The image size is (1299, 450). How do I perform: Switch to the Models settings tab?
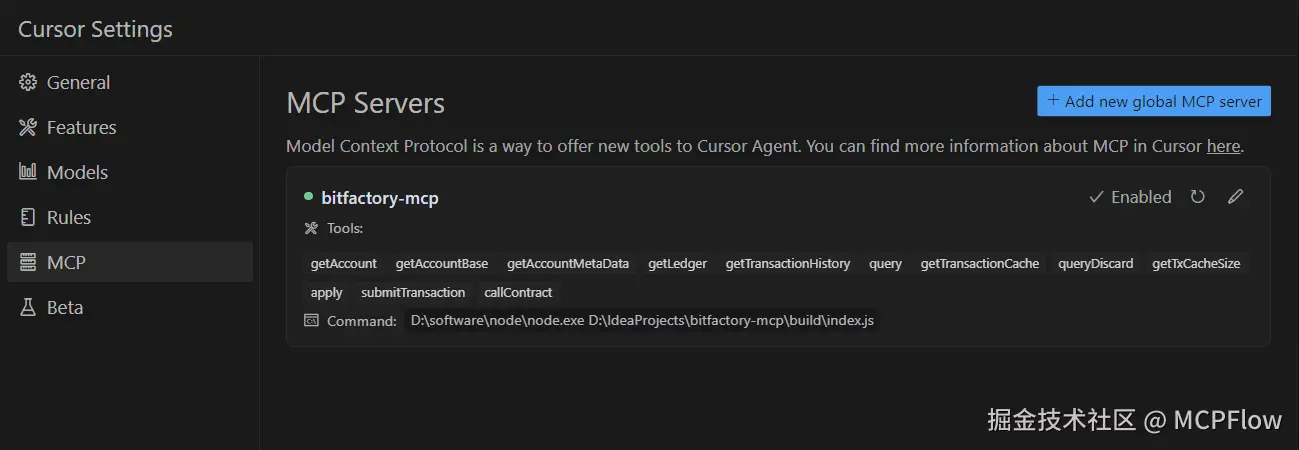tap(77, 173)
